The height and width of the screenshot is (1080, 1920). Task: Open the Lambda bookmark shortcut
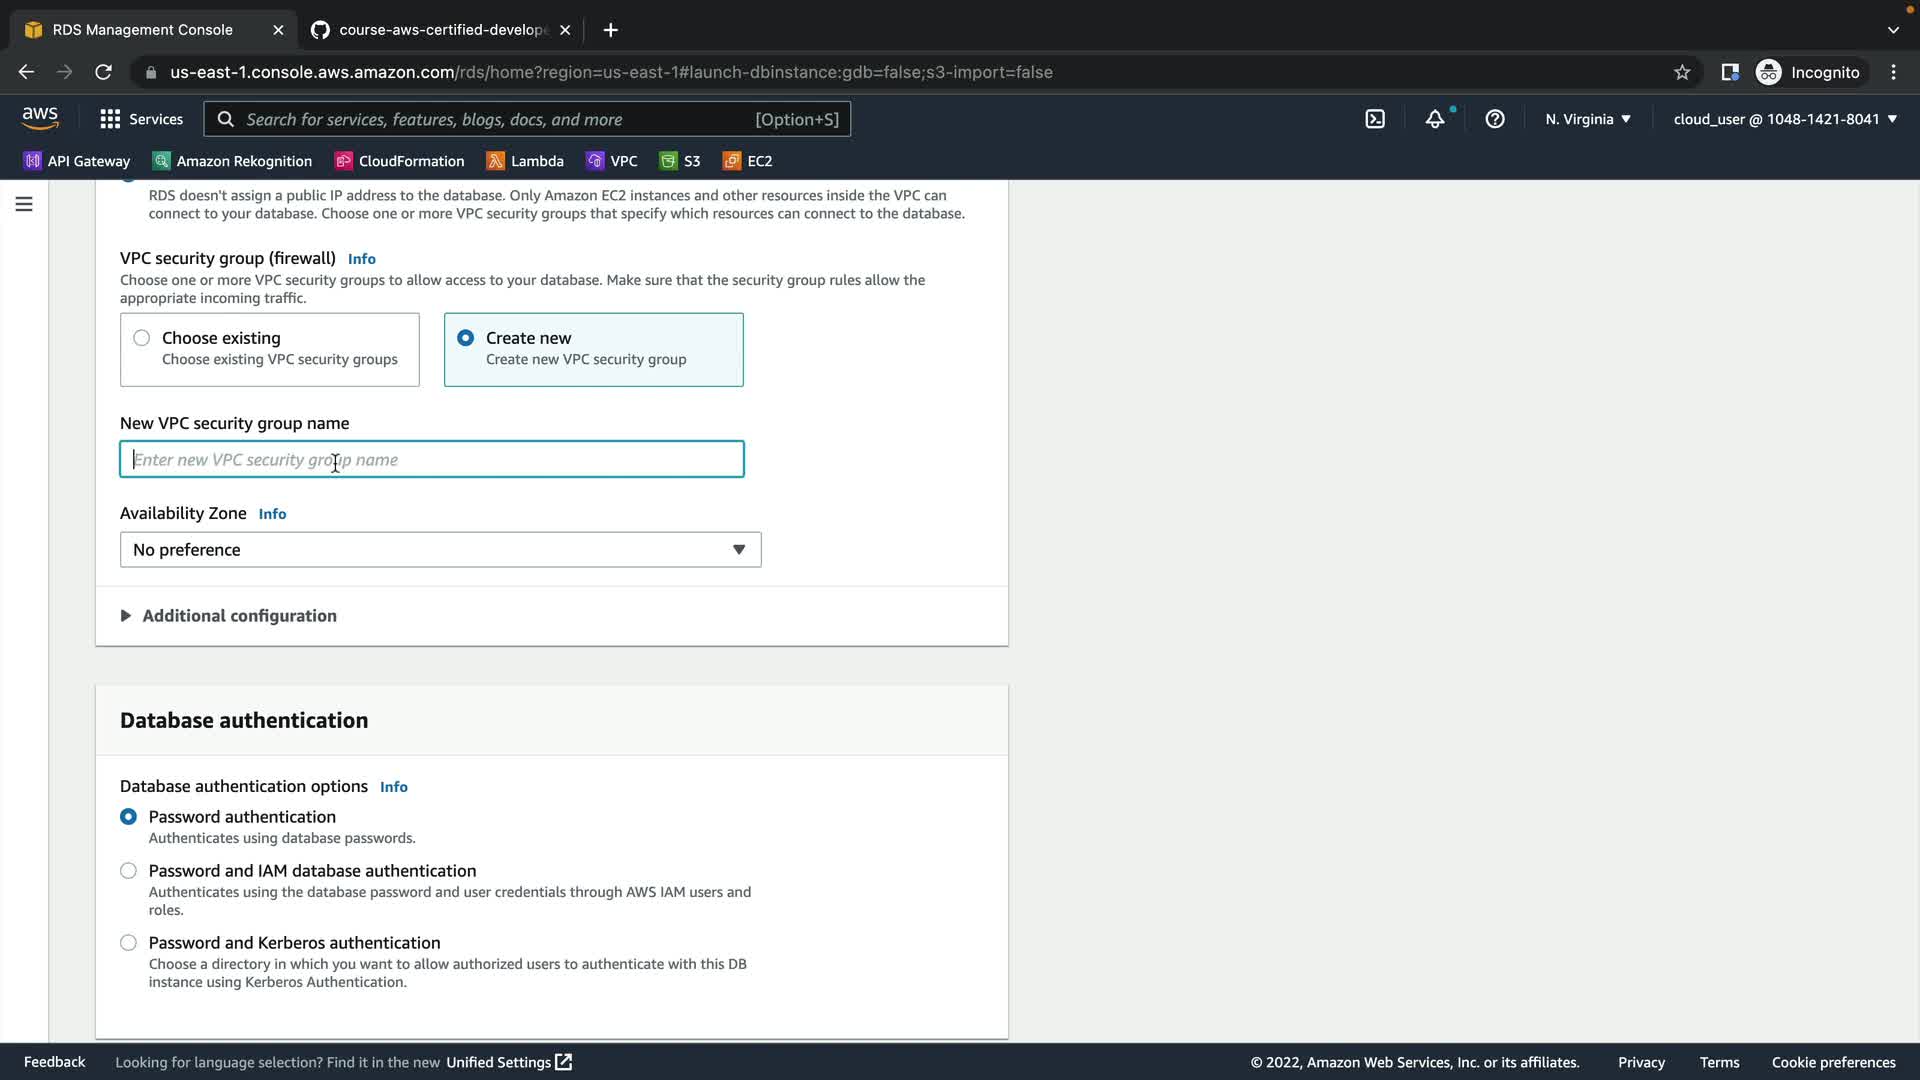[x=525, y=161]
